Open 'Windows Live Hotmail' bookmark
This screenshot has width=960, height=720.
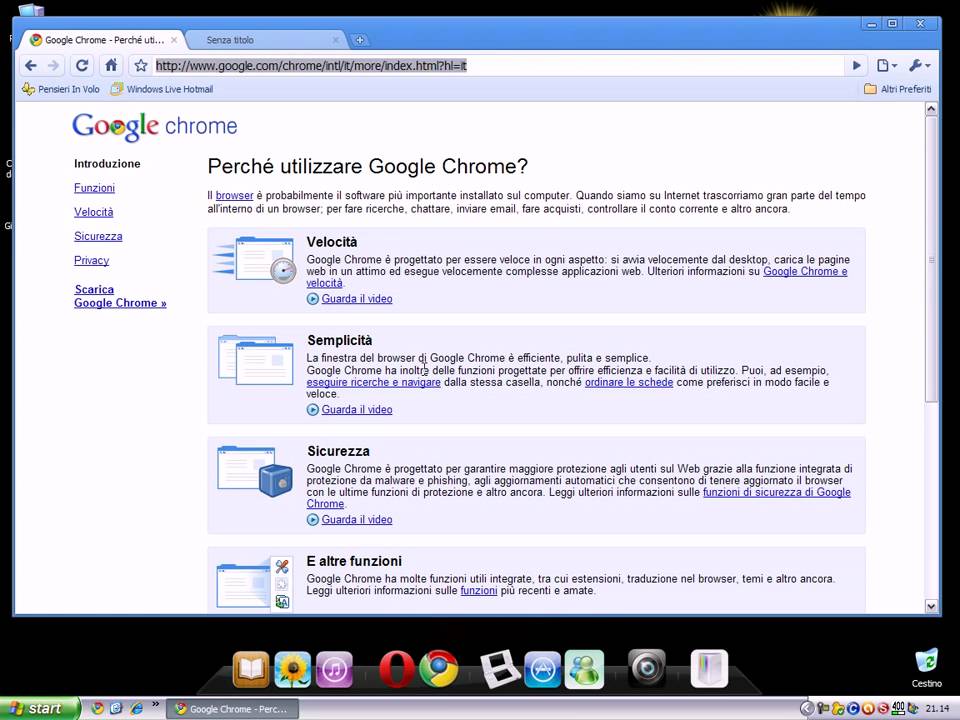tap(162, 89)
